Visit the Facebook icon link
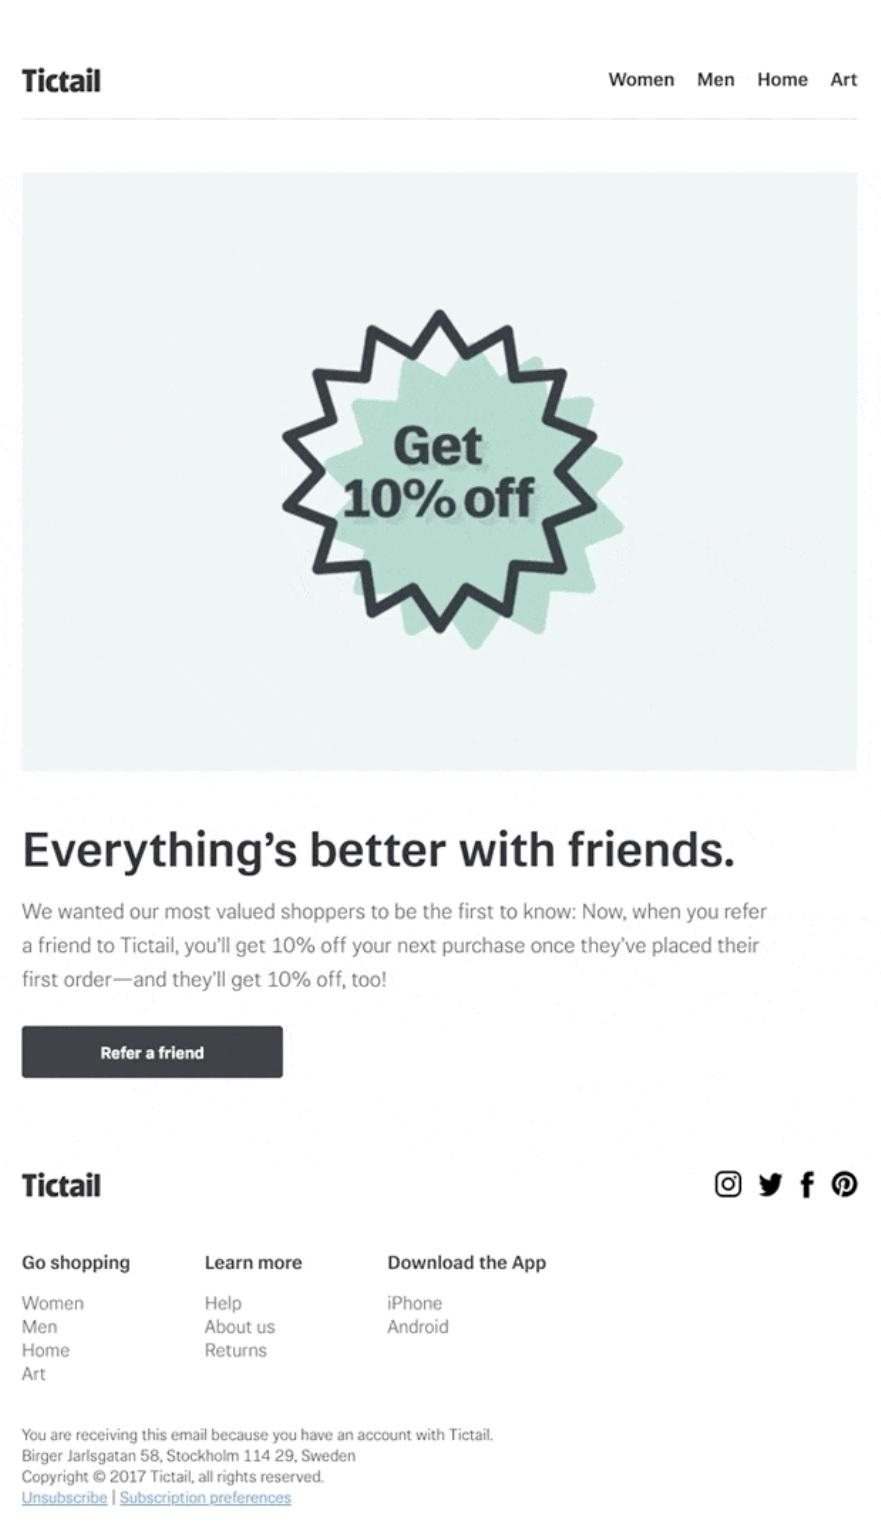The image size is (881, 1534). point(807,1184)
